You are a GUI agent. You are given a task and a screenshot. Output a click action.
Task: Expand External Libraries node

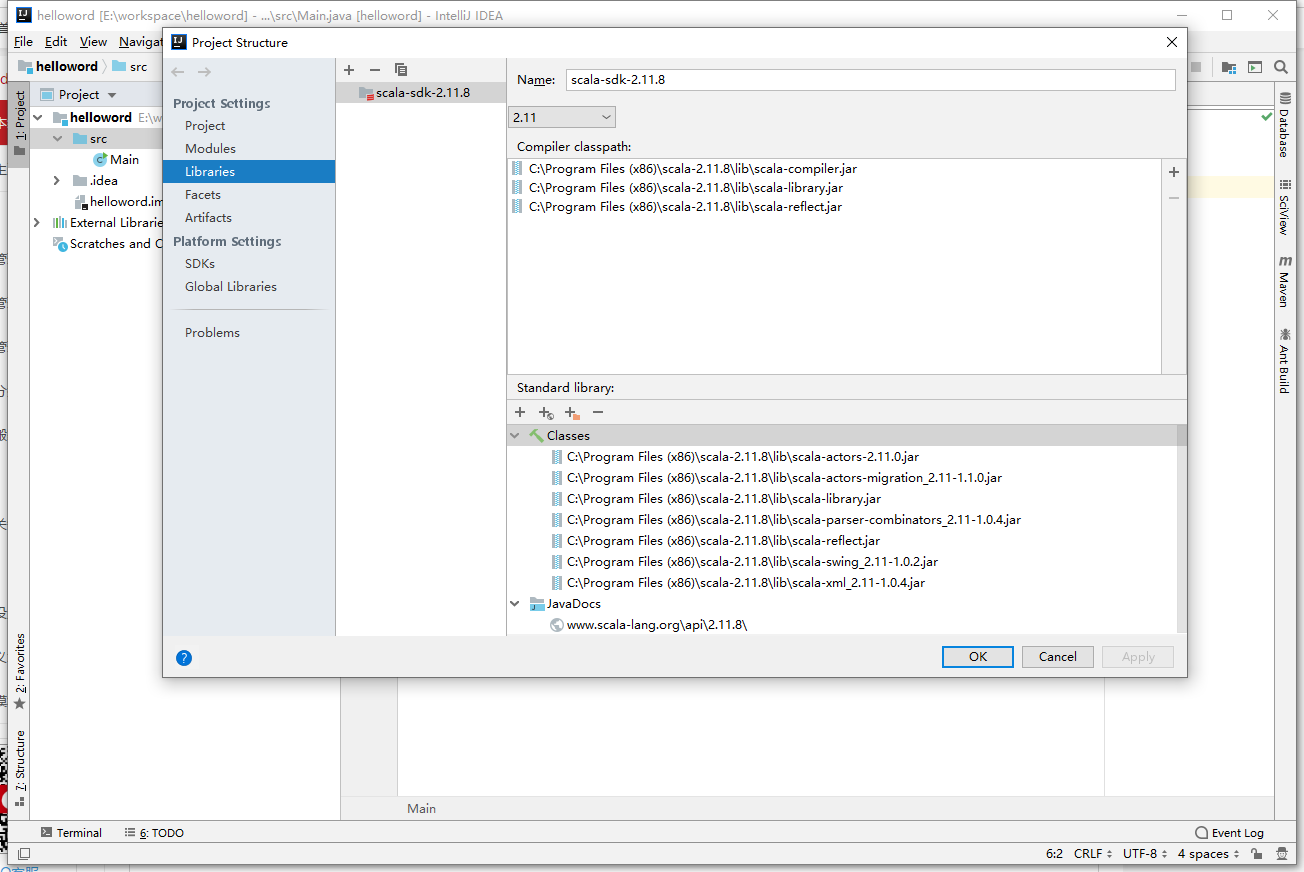37,223
